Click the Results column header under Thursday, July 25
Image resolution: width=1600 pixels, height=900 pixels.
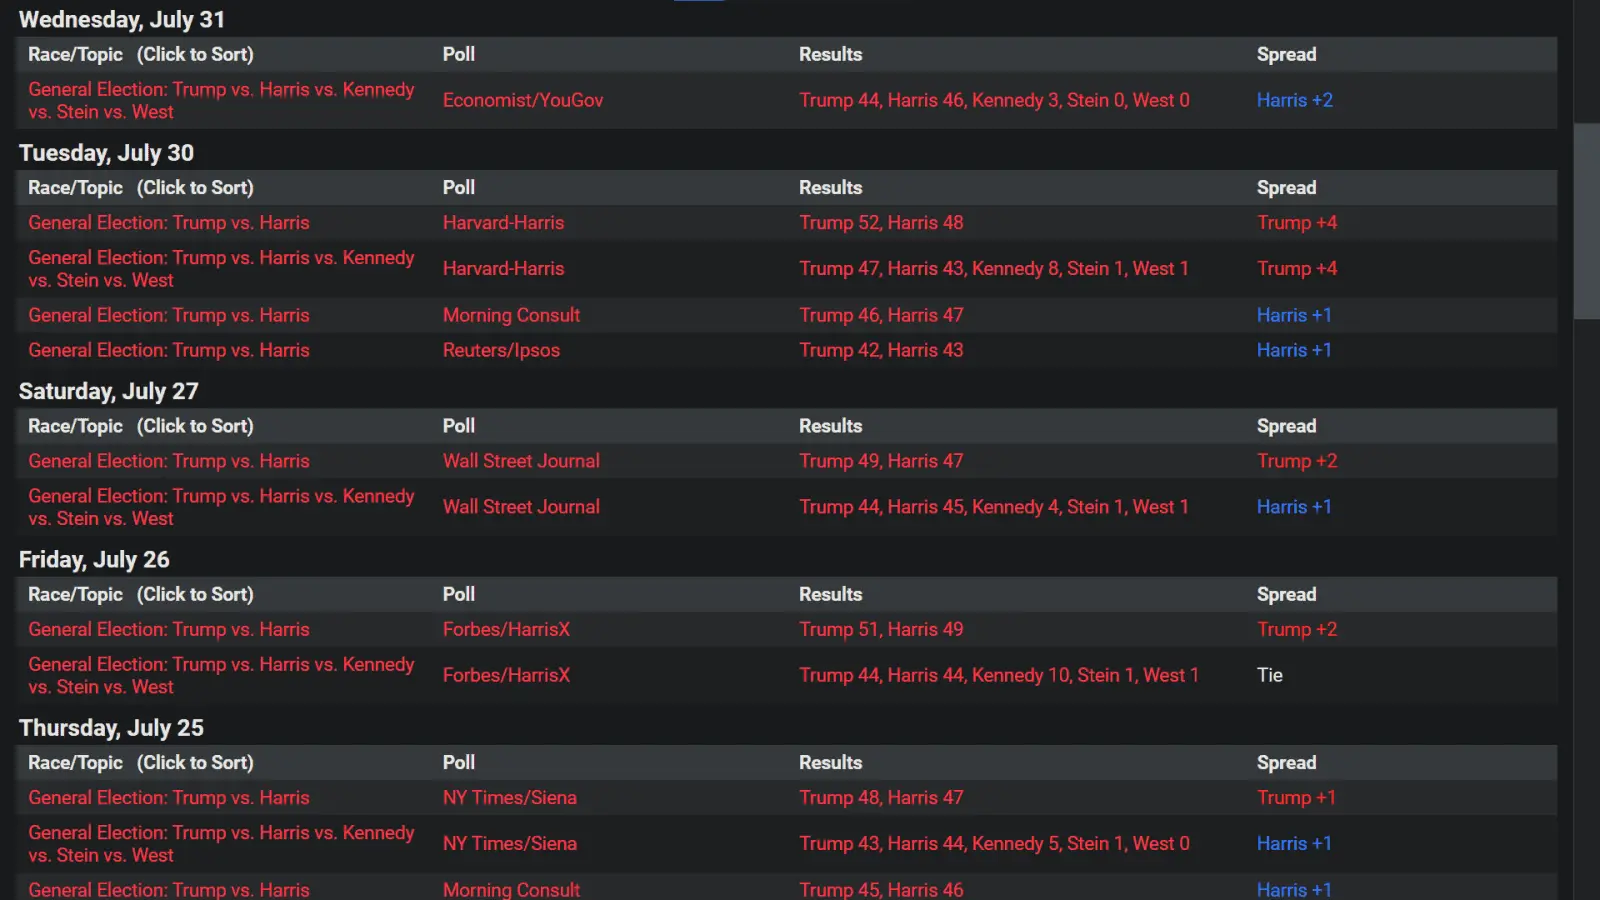tap(830, 763)
